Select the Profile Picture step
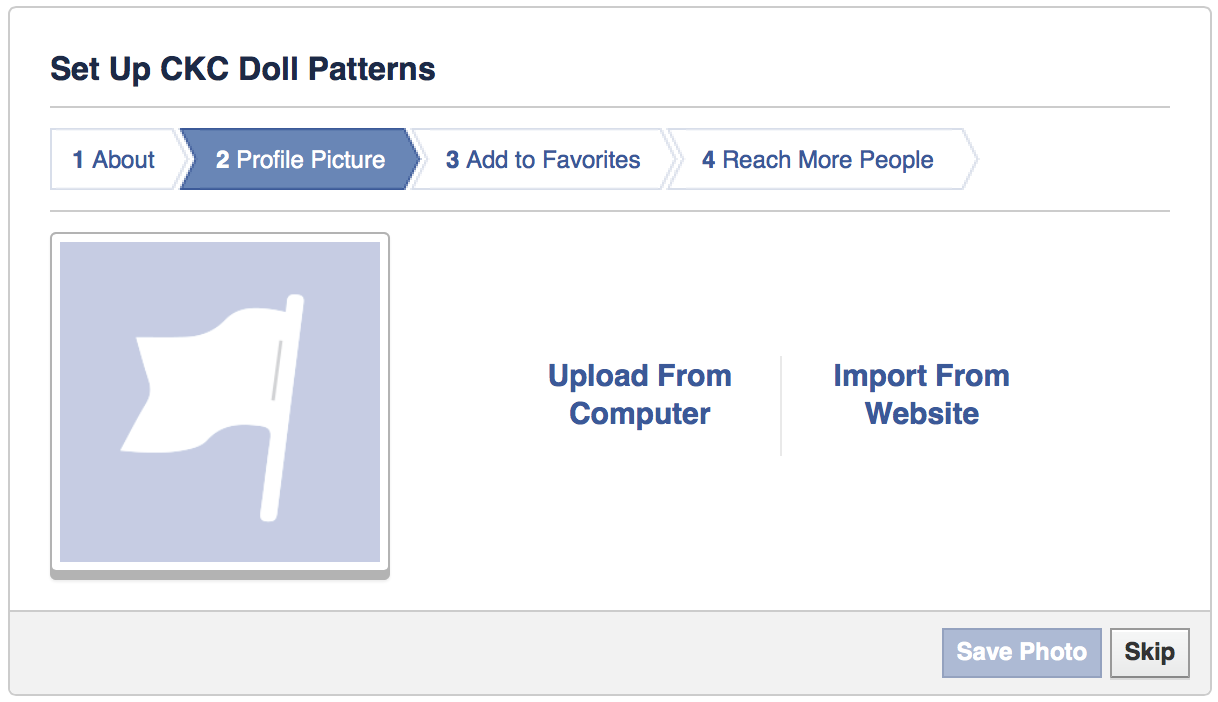The height and width of the screenshot is (702, 1218). [x=300, y=159]
